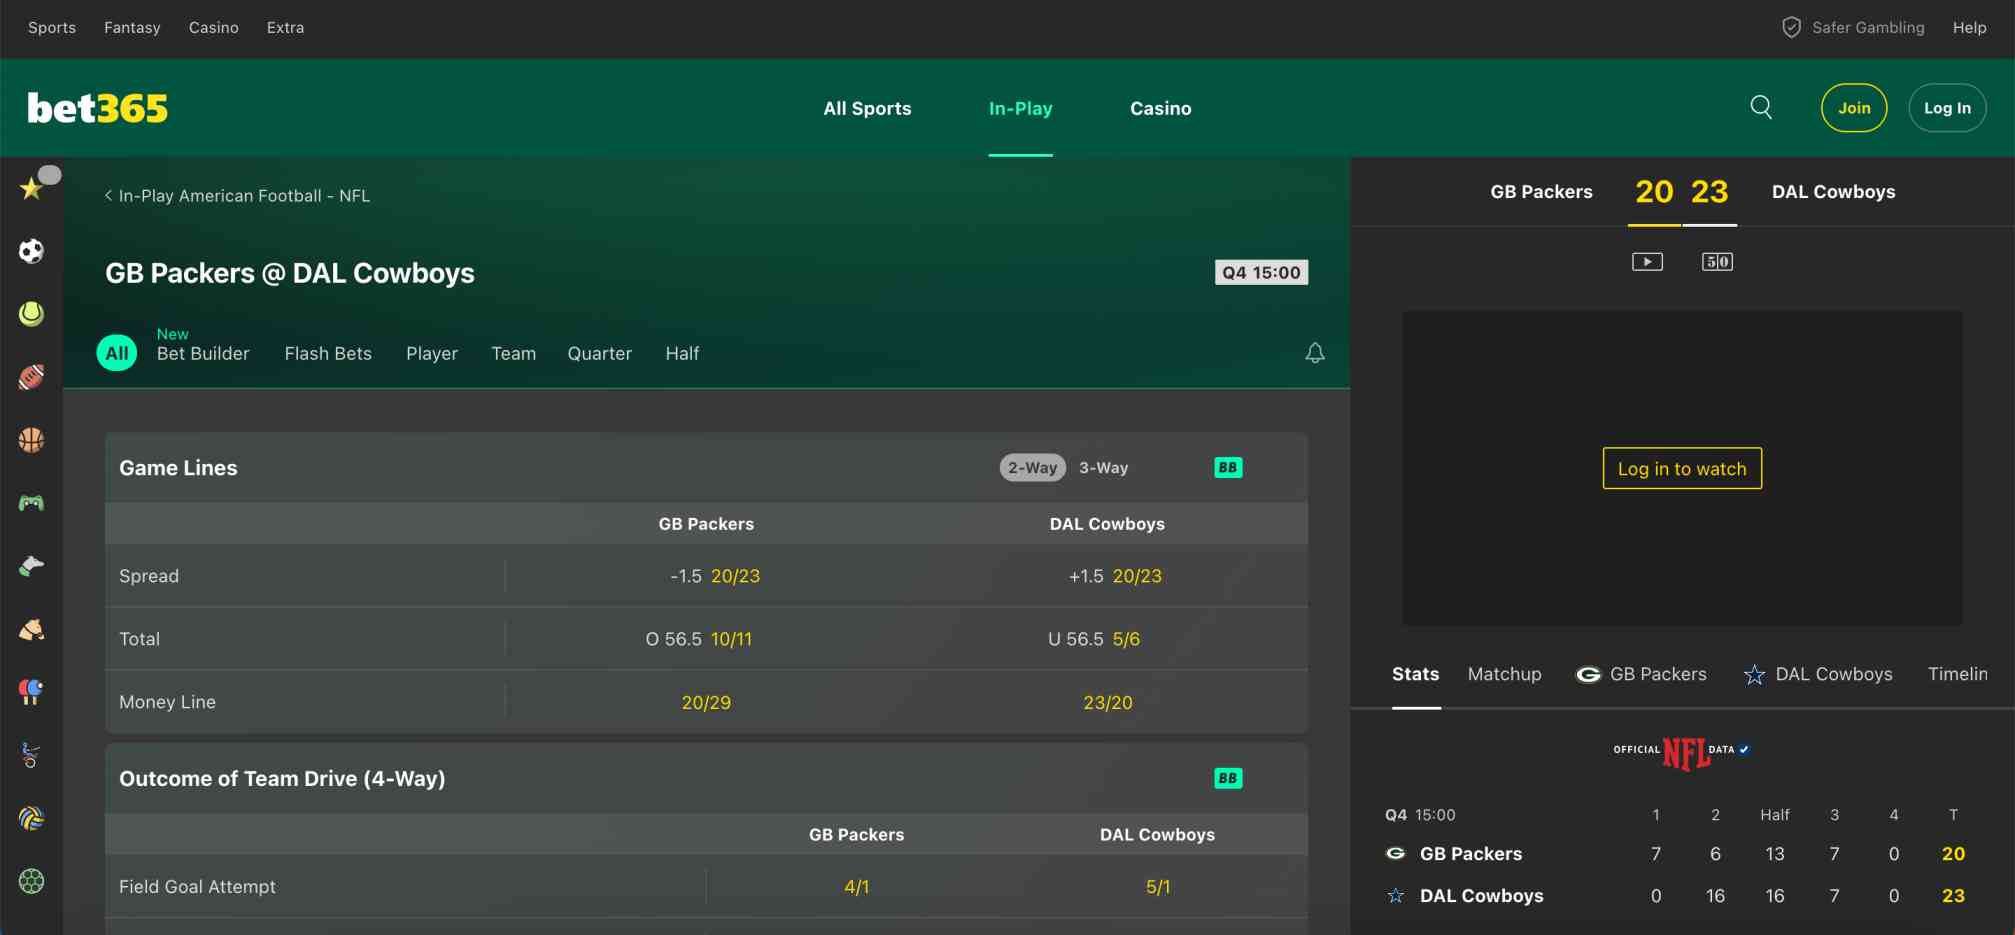Open Greyhound Racing from the sidebar
Screen dimensions: 2015x935
click(31, 565)
